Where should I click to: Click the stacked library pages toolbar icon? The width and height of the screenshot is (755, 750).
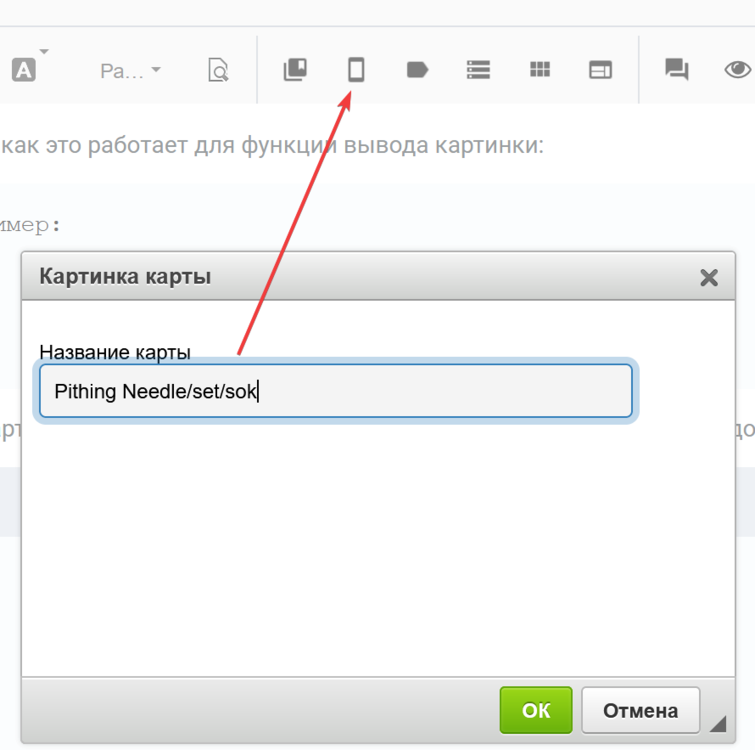[295, 70]
